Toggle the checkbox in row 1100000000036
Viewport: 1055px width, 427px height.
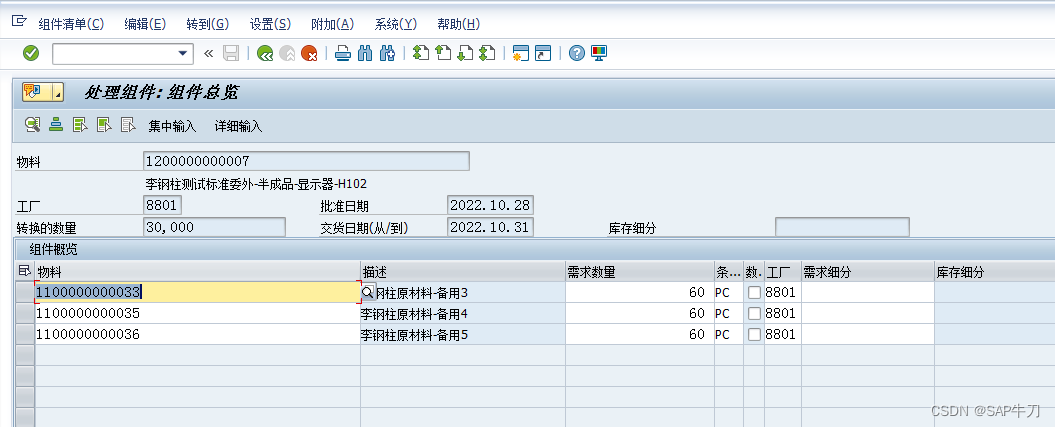754,334
